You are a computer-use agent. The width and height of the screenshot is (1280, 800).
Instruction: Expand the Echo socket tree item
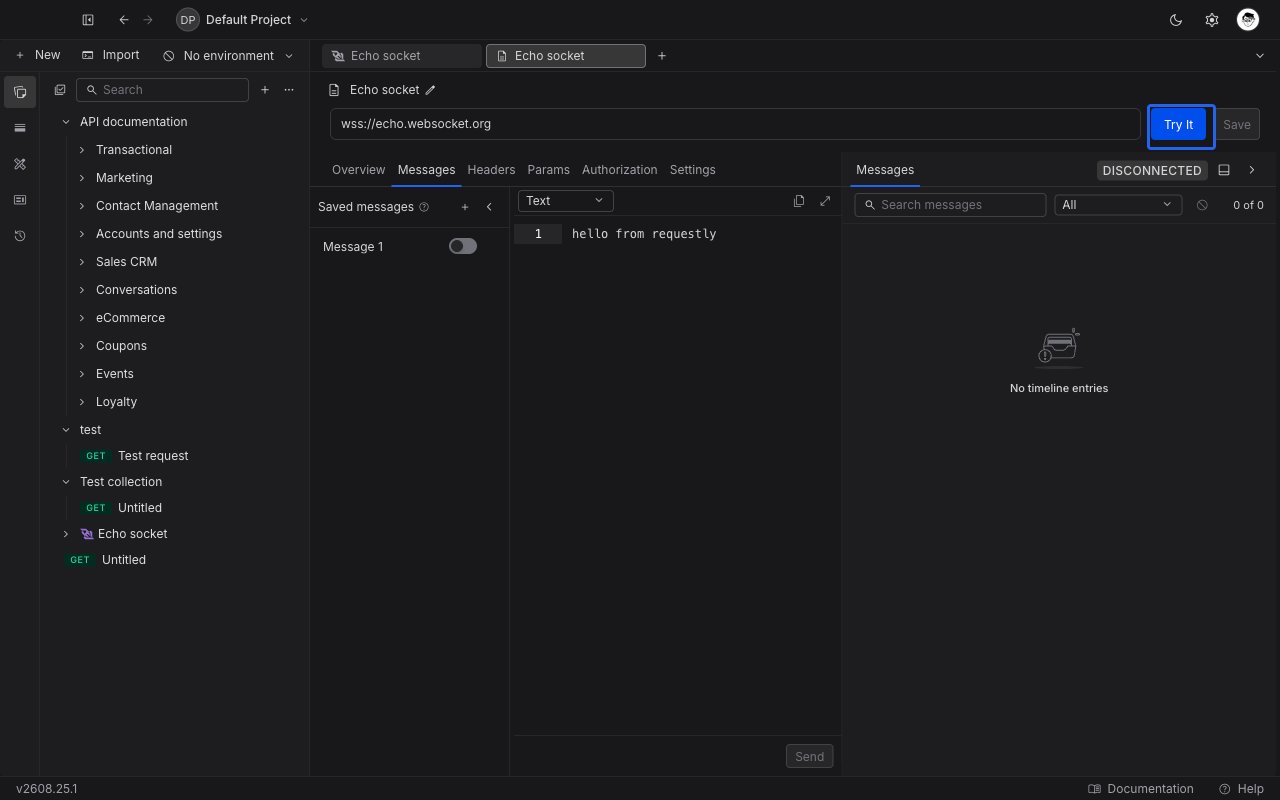pyautogui.click(x=66, y=534)
